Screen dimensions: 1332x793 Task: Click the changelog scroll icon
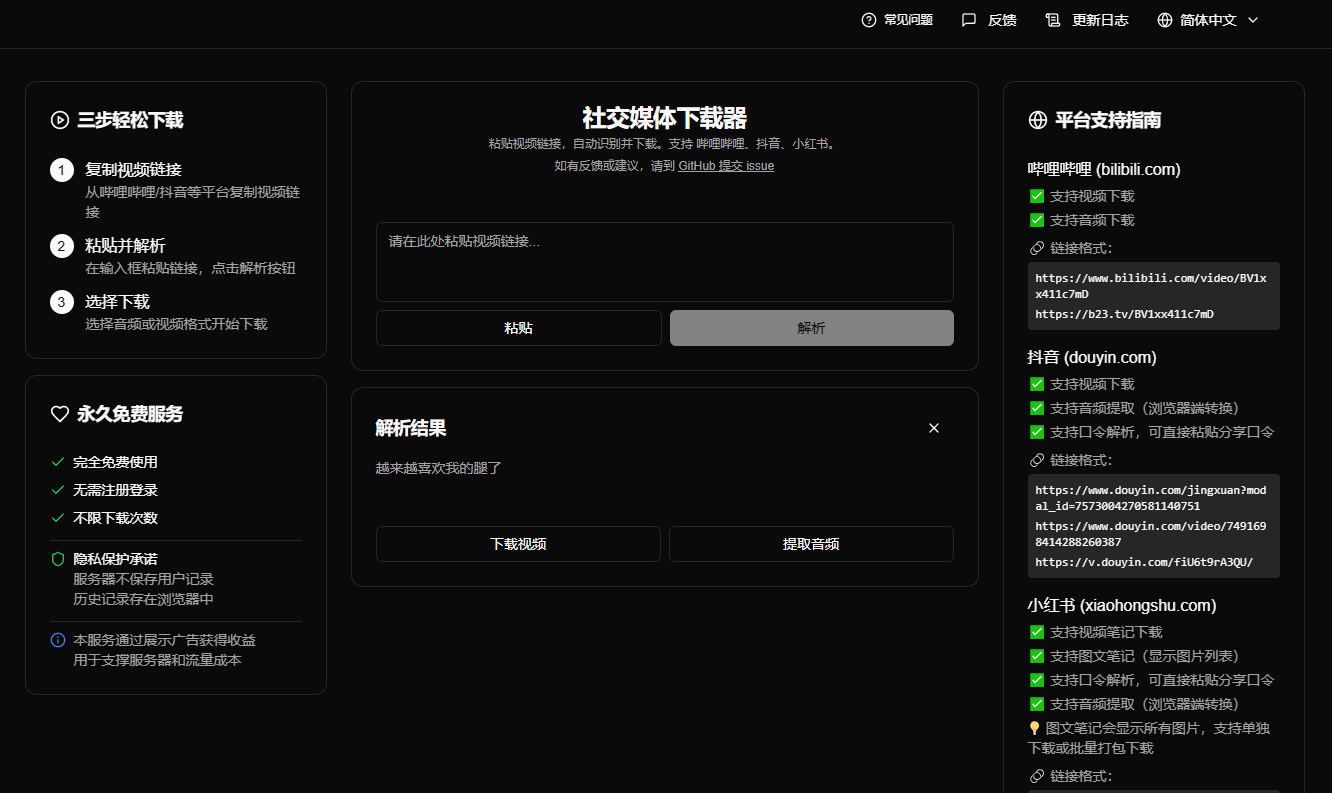1052,20
